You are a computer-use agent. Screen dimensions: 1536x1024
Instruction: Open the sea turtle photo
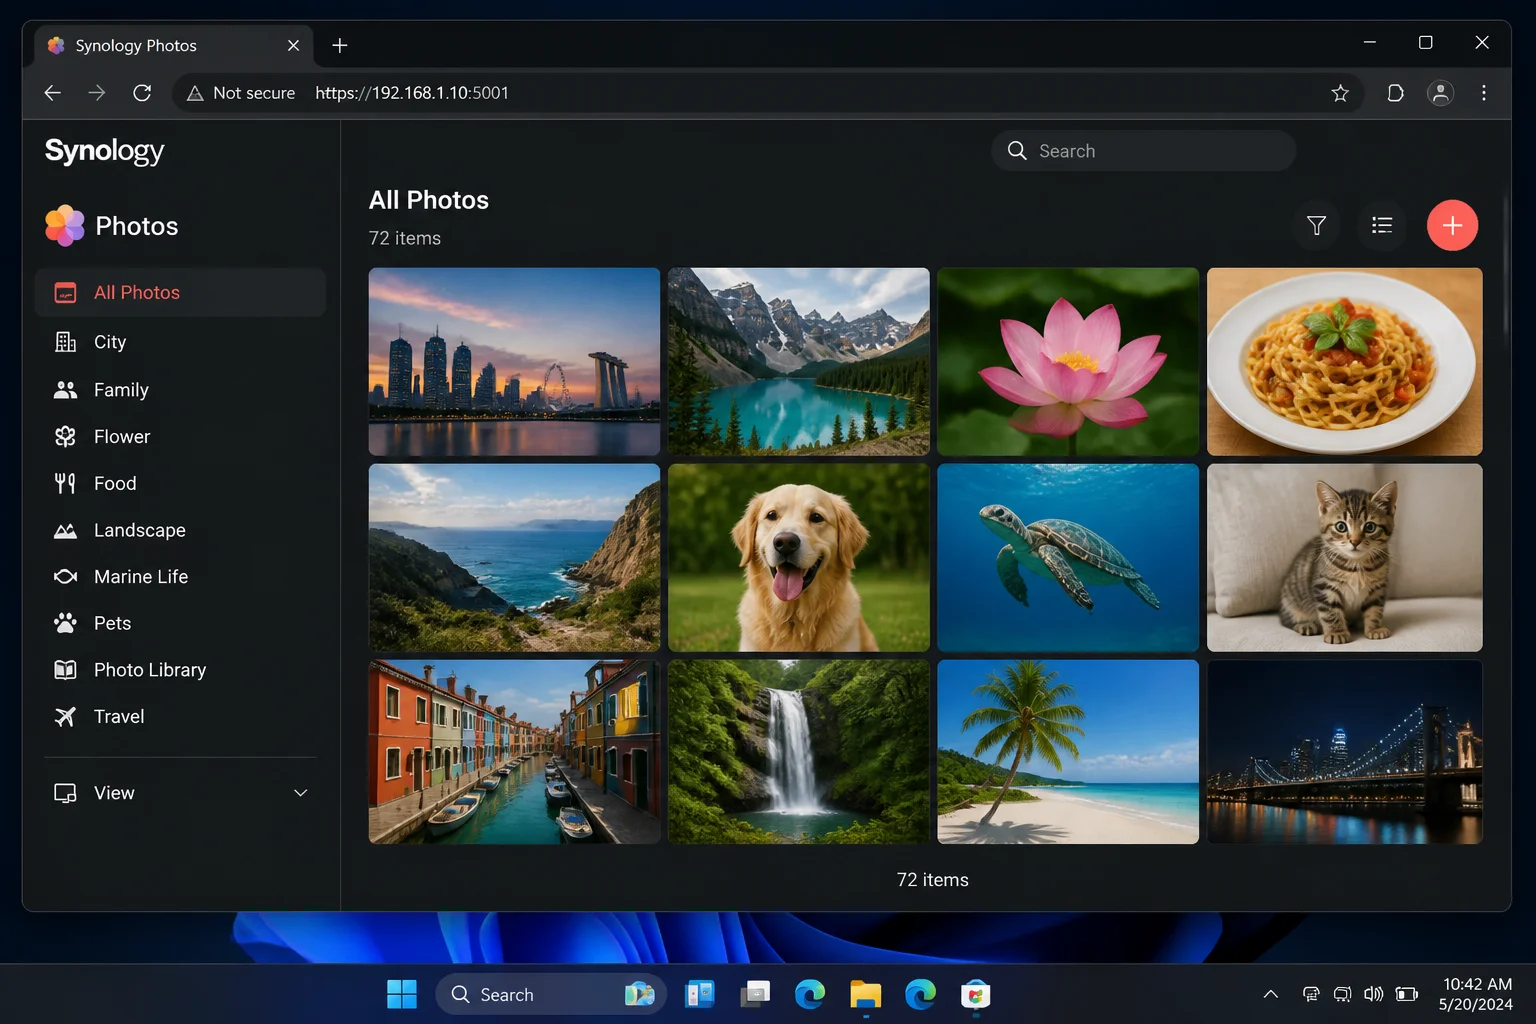click(1068, 557)
